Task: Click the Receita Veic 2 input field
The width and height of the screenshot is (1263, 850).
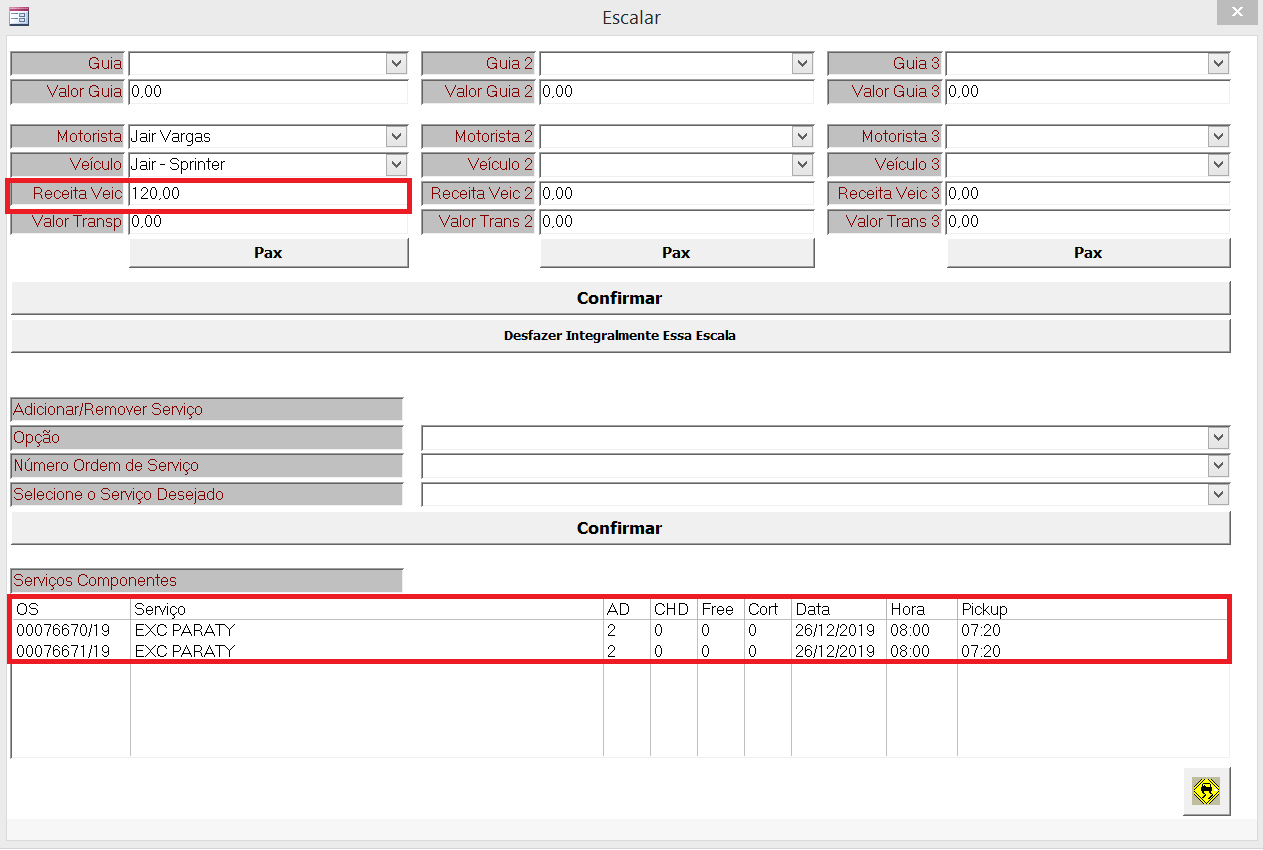Action: (x=675, y=194)
